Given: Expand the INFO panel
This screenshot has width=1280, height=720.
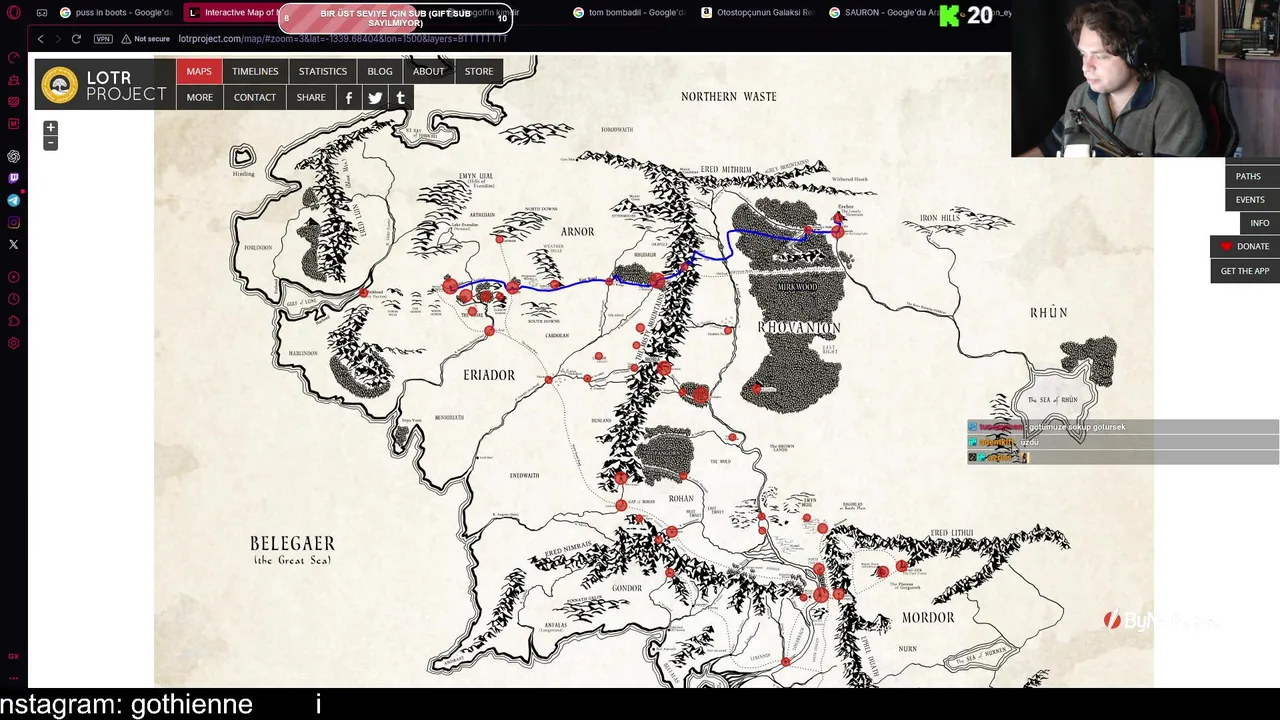Looking at the screenshot, I should pos(1260,223).
